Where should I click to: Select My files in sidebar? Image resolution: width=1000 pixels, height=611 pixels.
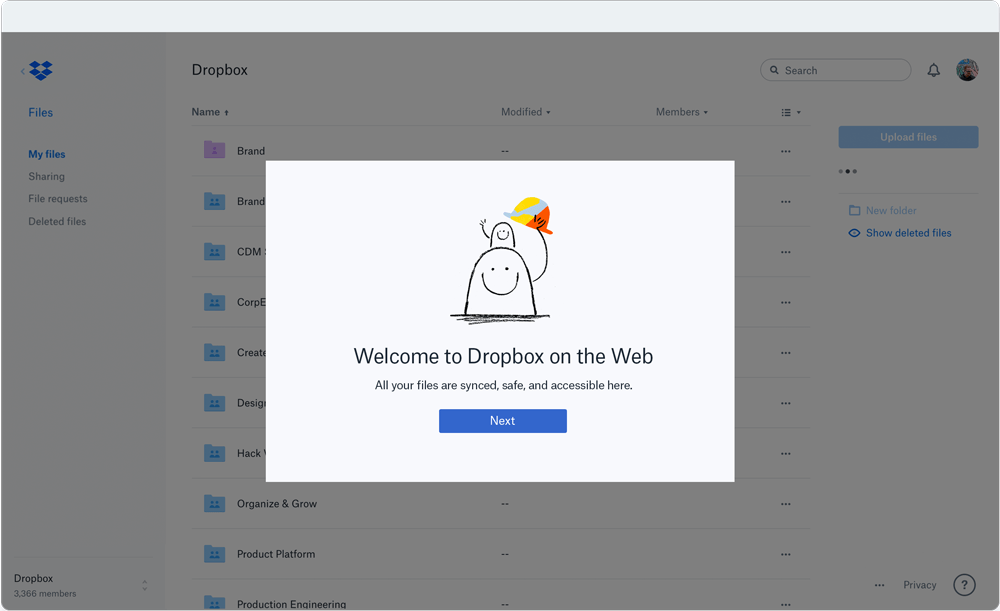coord(47,154)
